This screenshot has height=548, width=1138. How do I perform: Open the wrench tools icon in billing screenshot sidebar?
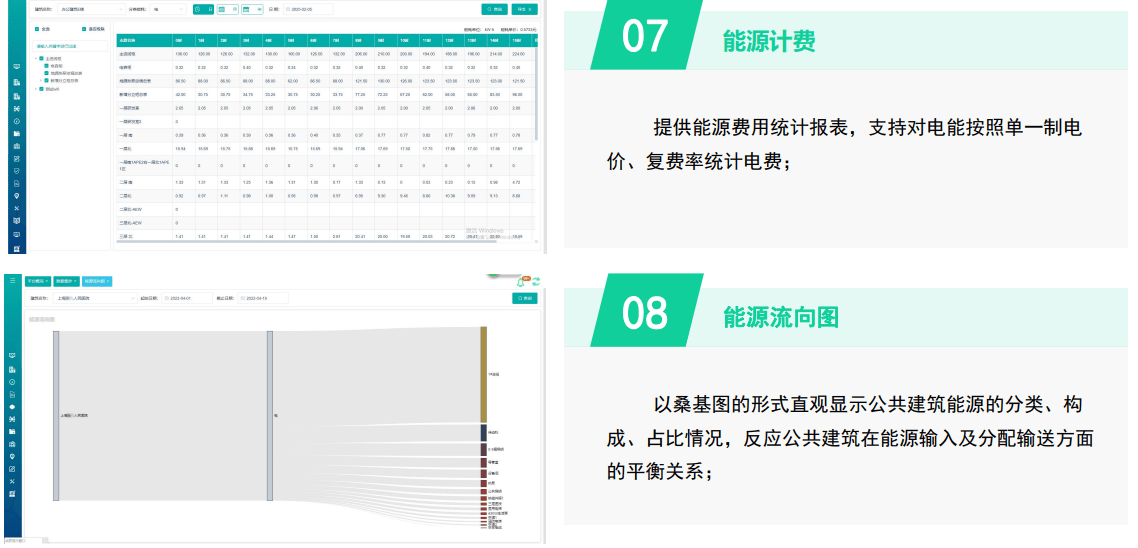17,208
